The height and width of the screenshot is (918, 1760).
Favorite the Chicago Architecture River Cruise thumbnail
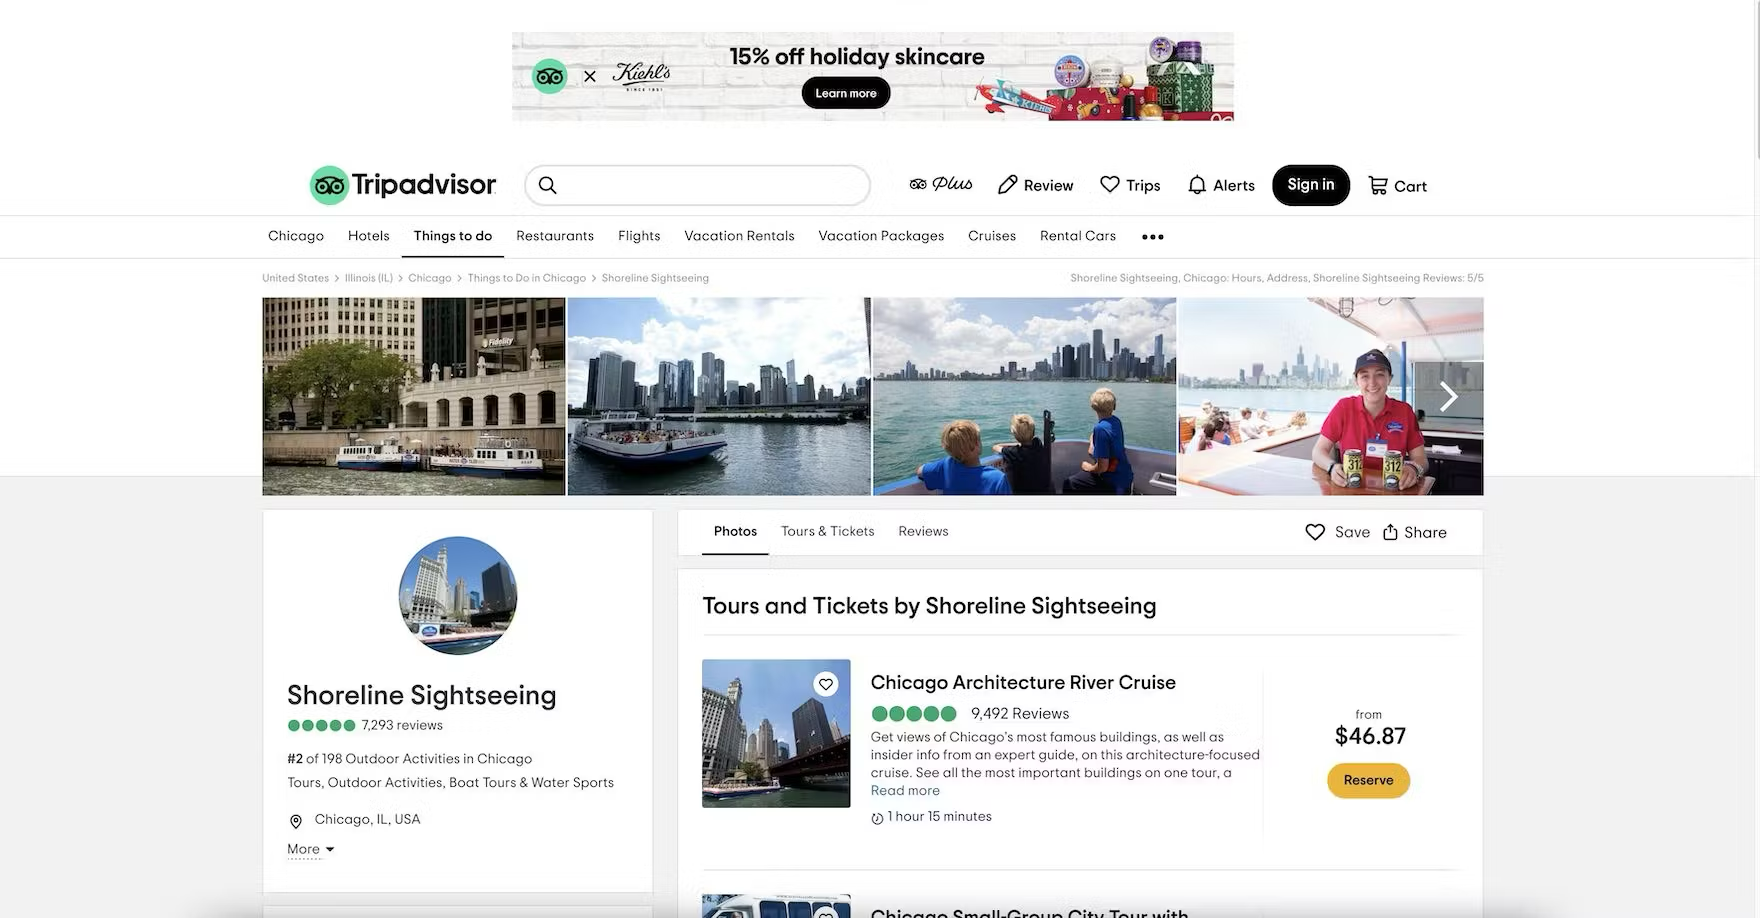[x=826, y=684]
